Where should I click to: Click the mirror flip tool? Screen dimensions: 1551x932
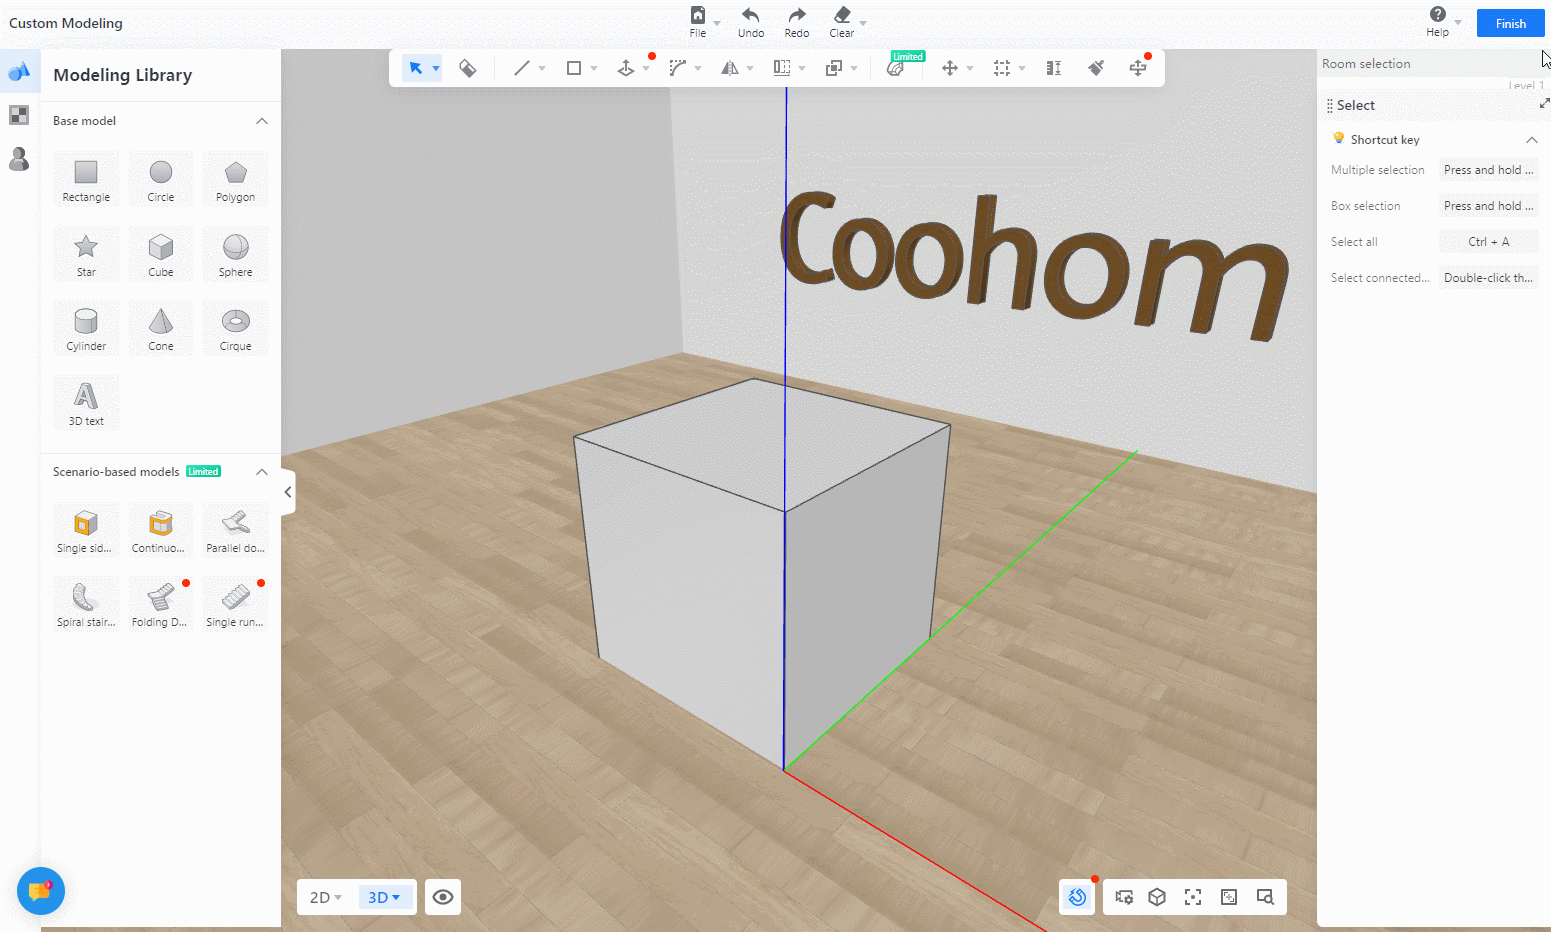coord(730,68)
